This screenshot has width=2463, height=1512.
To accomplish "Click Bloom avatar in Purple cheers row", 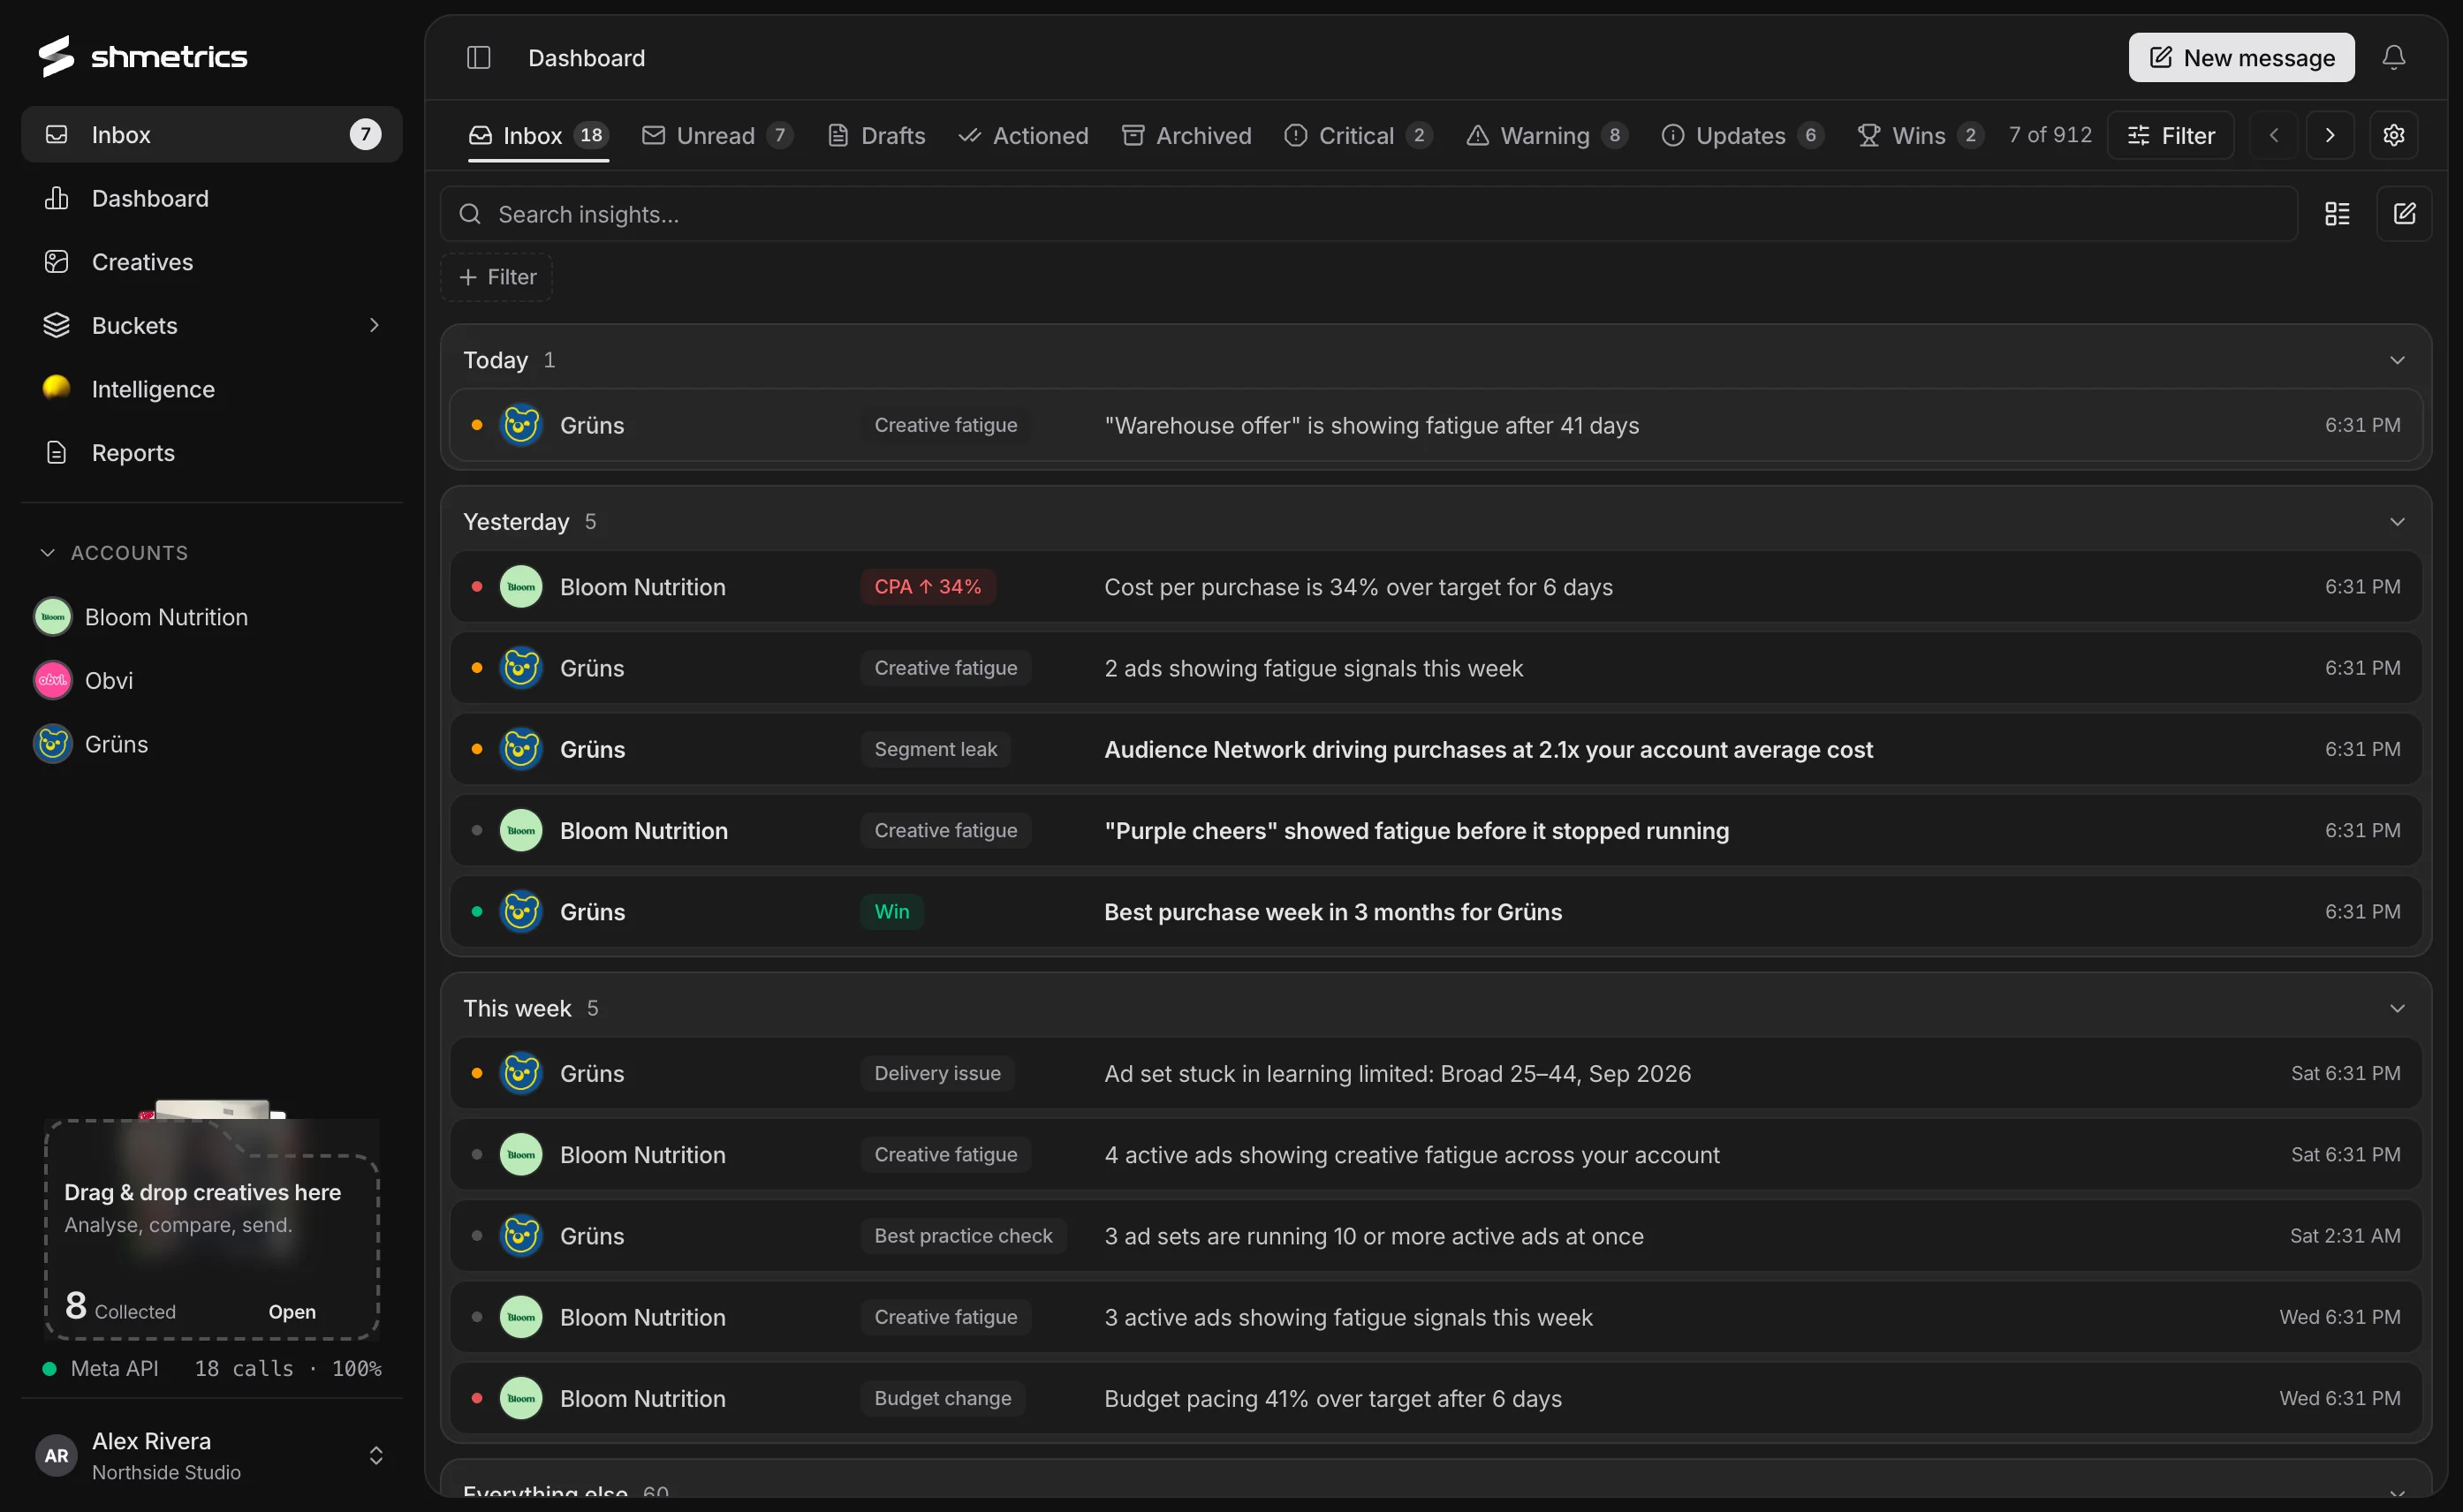I will (521, 830).
